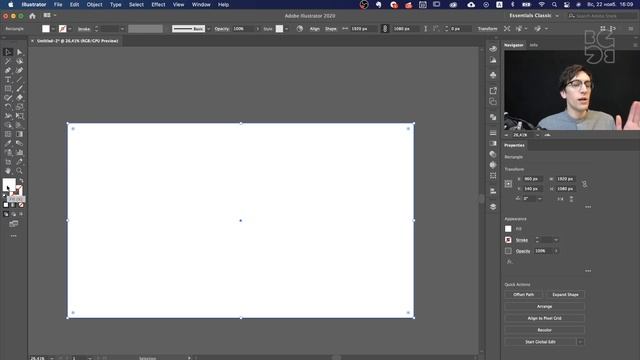Select the Eyedropper tool
Viewport: 640px width, 360px height.
(x=8, y=143)
